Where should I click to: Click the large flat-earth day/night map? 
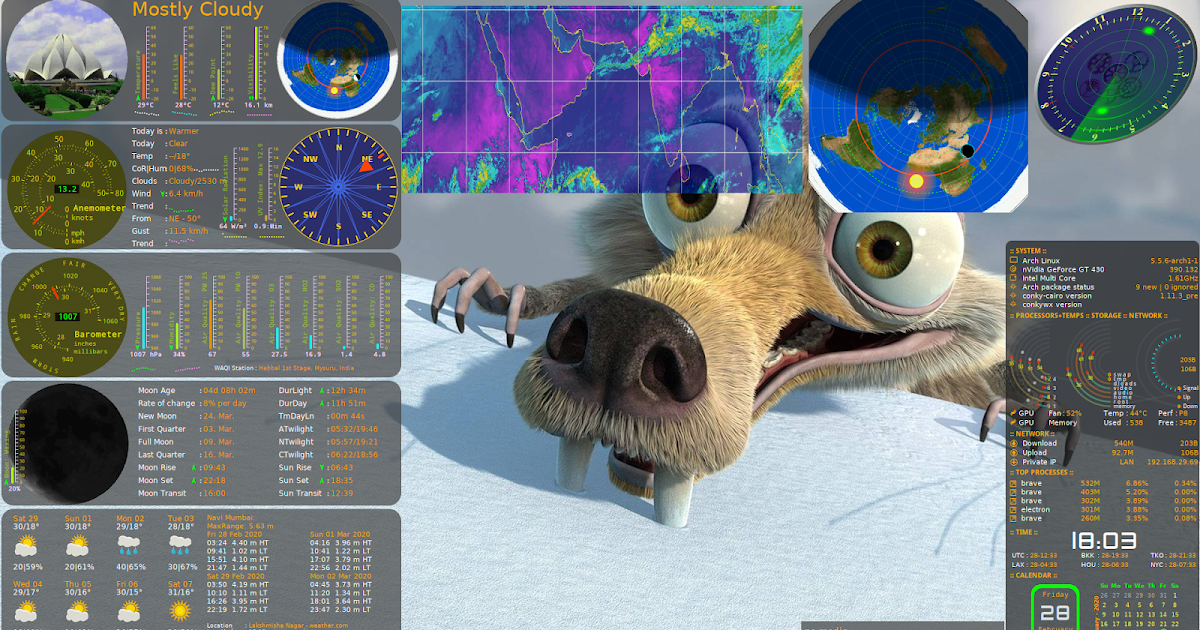[918, 107]
